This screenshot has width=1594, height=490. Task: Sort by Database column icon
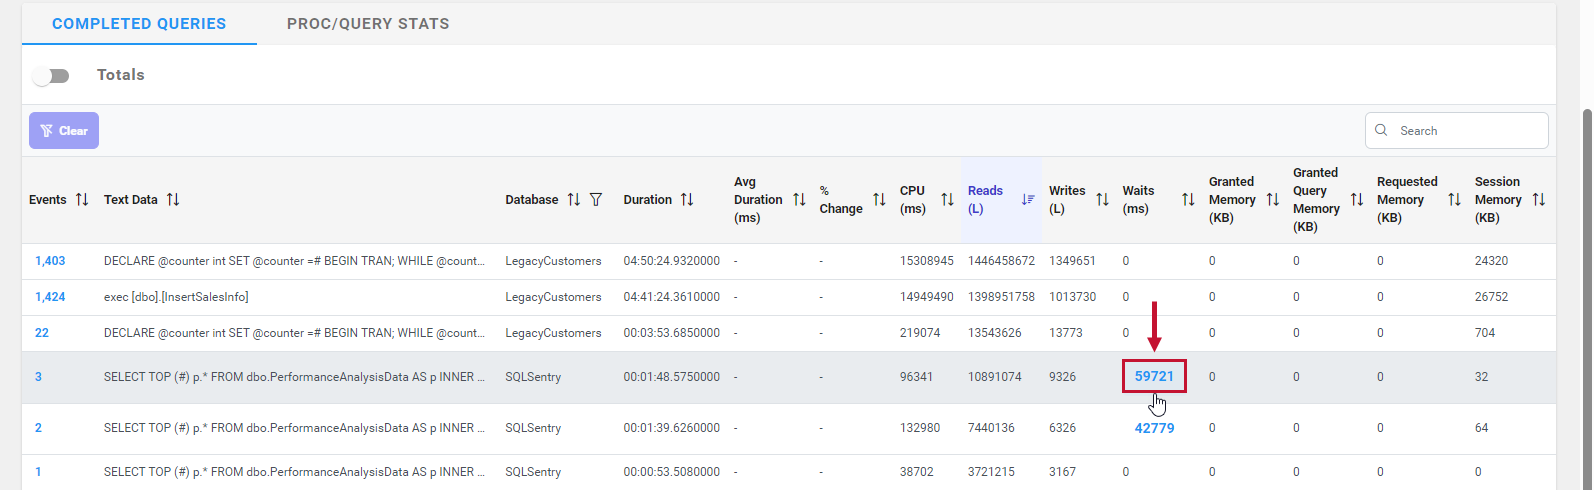(x=574, y=200)
